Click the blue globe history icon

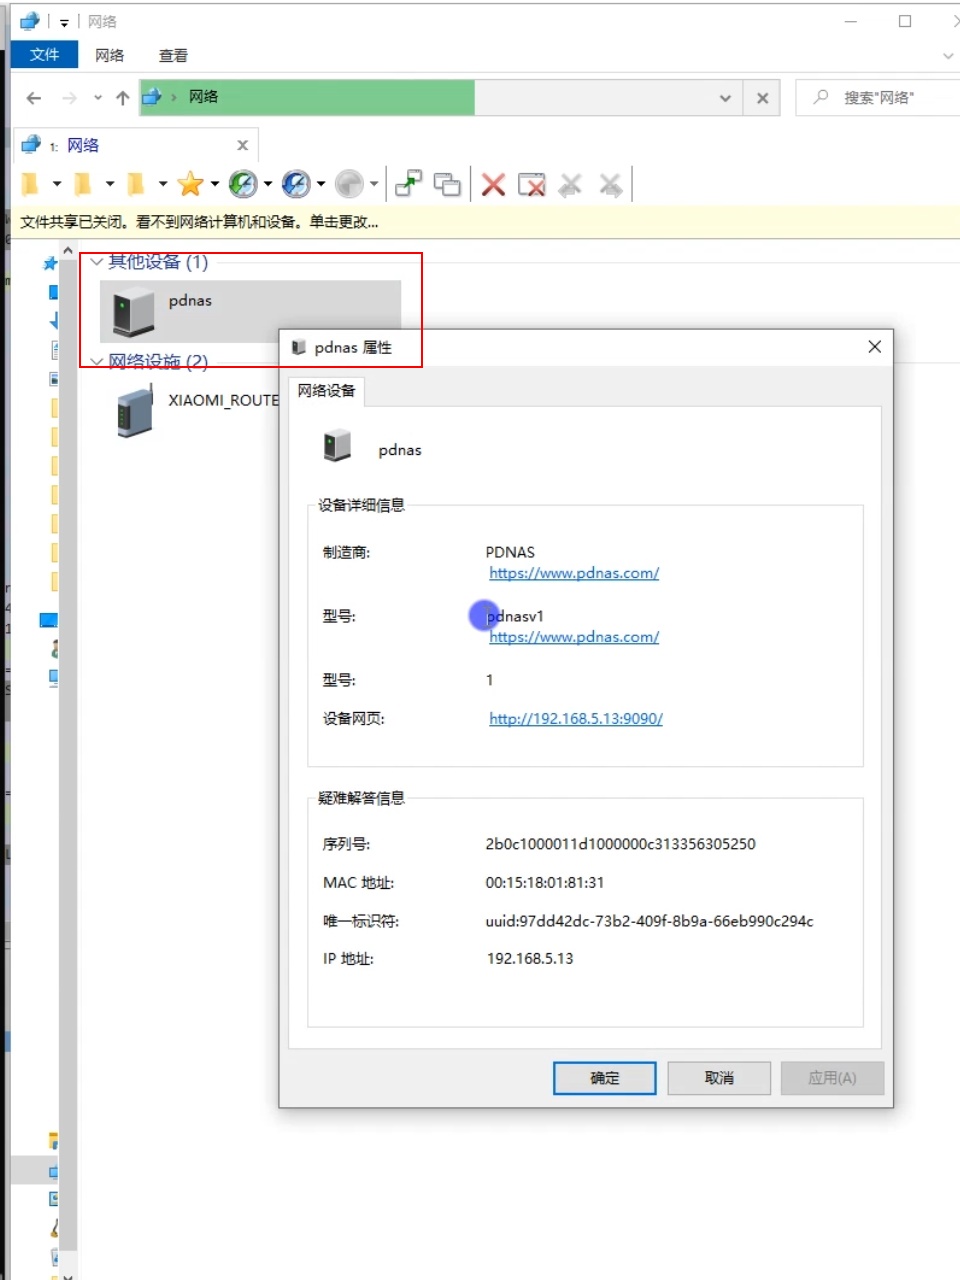(x=296, y=184)
